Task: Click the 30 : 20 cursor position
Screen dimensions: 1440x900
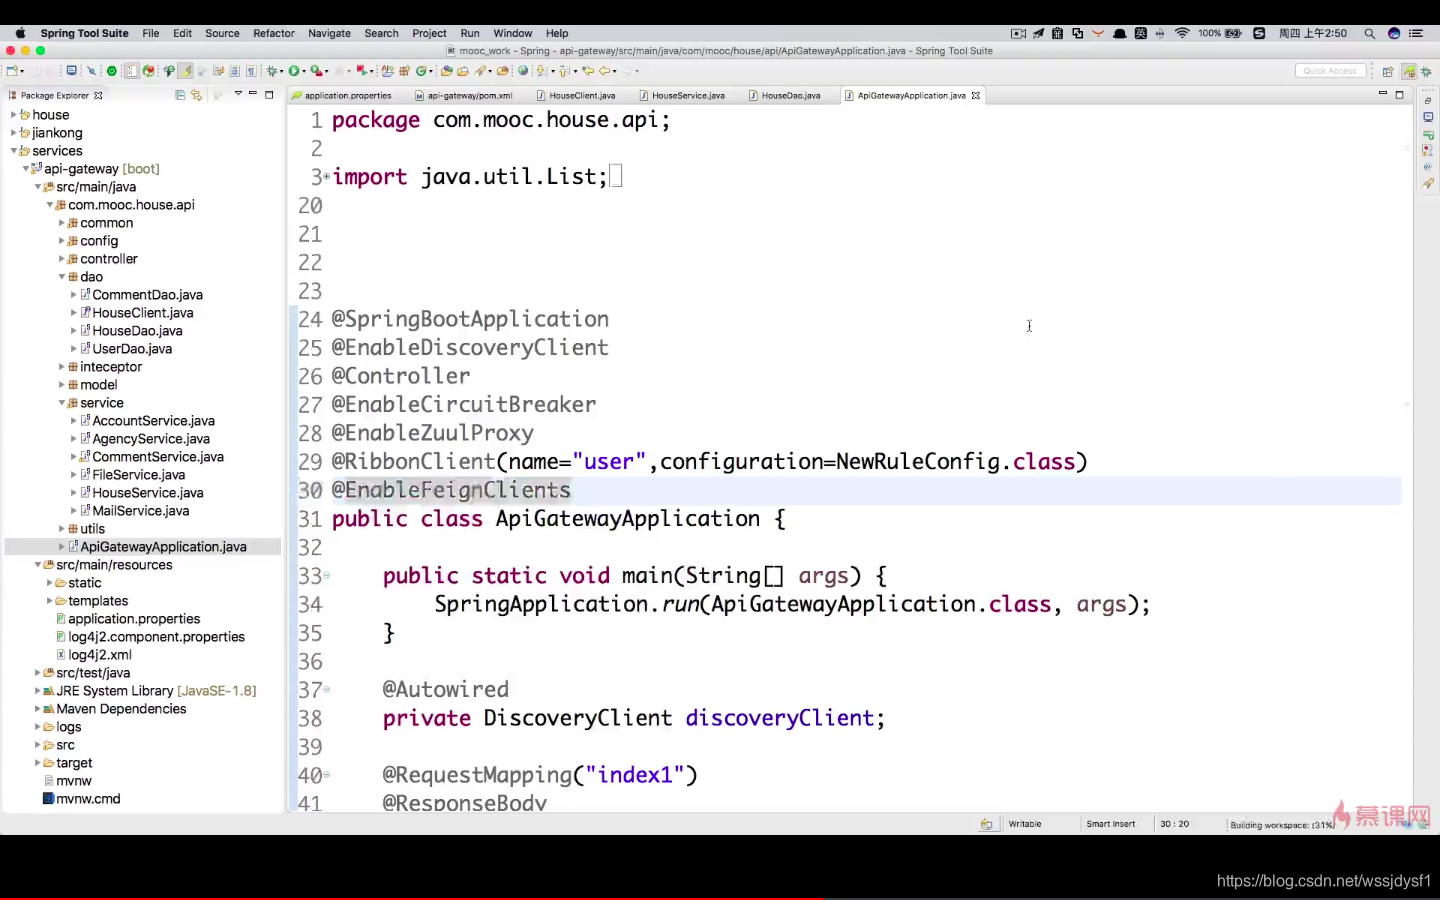Action: coord(1175,824)
